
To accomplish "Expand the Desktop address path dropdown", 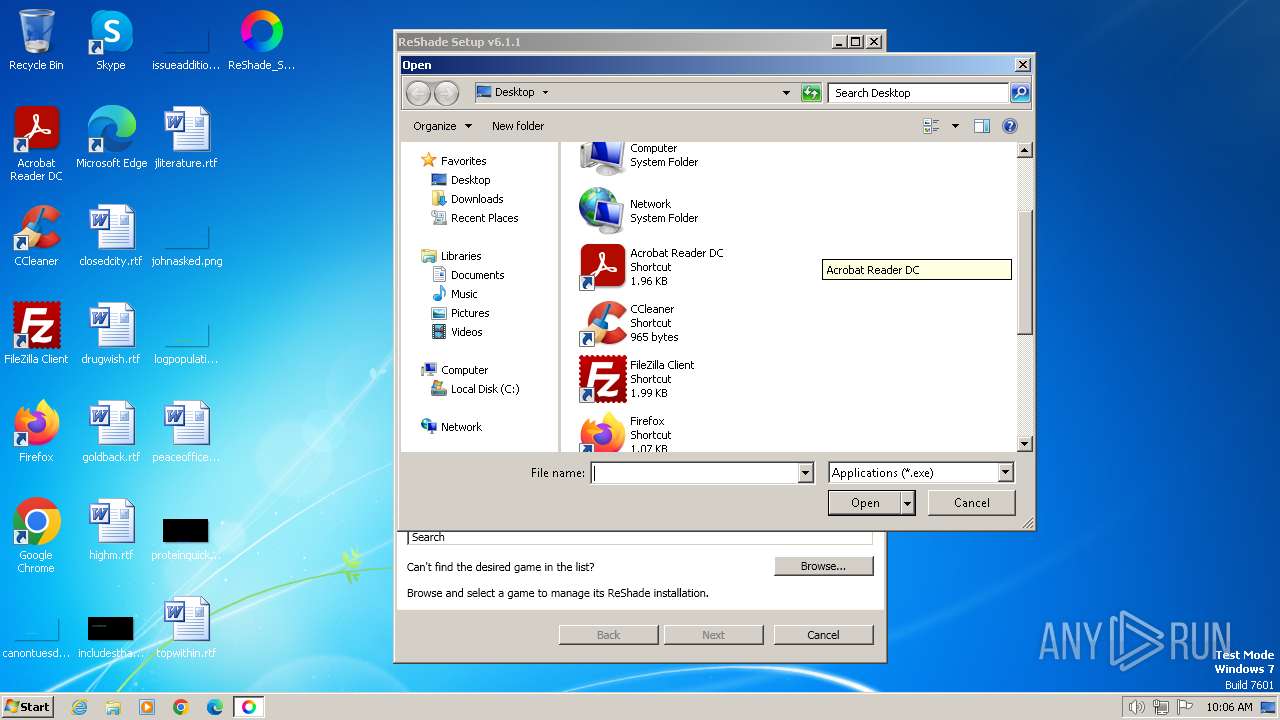I will (545, 93).
